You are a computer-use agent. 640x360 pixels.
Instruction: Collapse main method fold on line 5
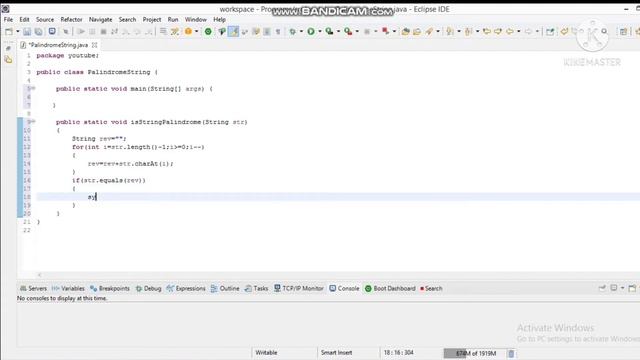pyautogui.click(x=33, y=88)
